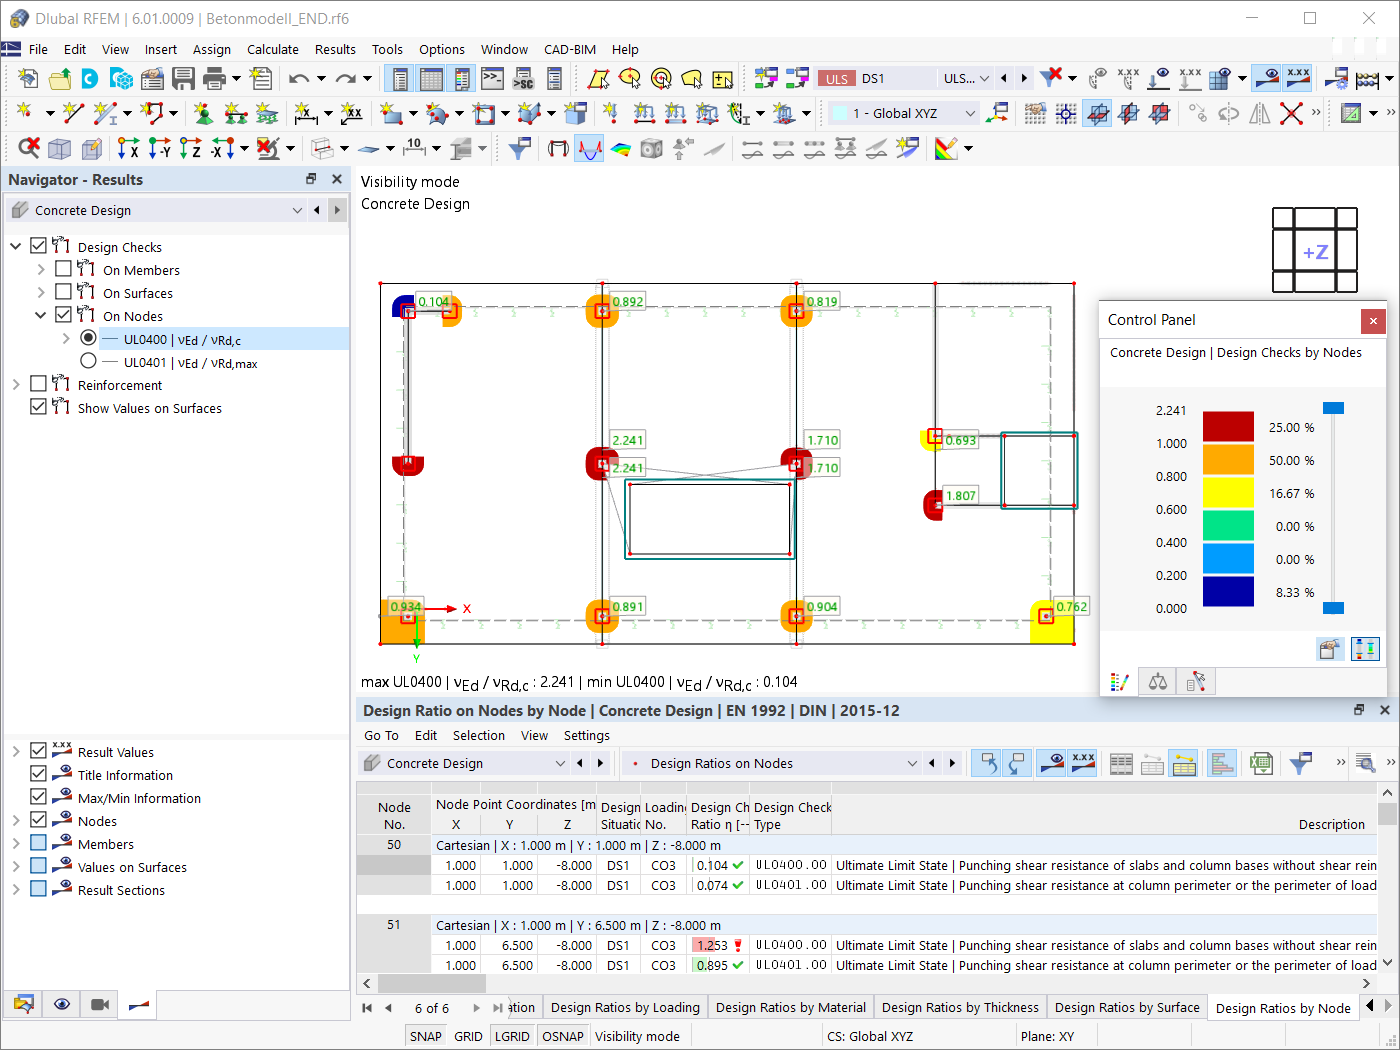Expand the Result Values tree node

click(16, 751)
